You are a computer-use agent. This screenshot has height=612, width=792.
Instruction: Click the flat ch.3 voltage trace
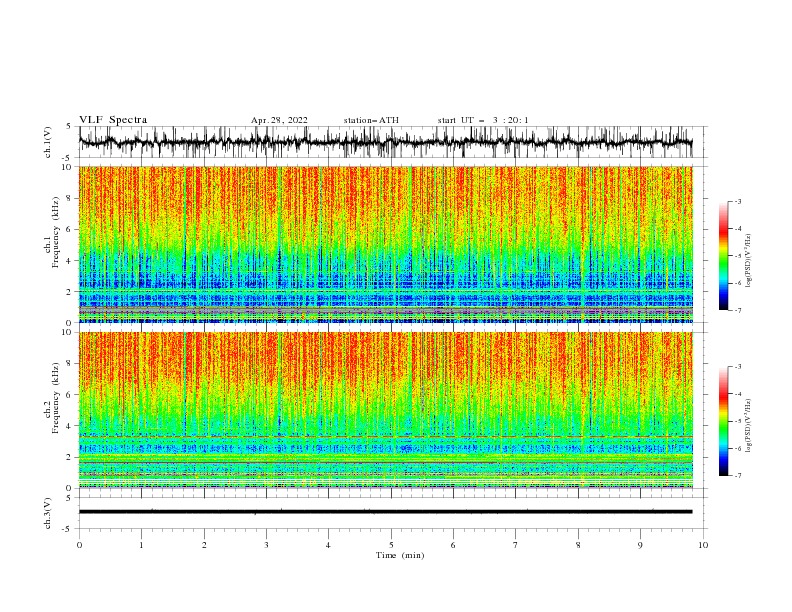pyautogui.click(x=385, y=512)
